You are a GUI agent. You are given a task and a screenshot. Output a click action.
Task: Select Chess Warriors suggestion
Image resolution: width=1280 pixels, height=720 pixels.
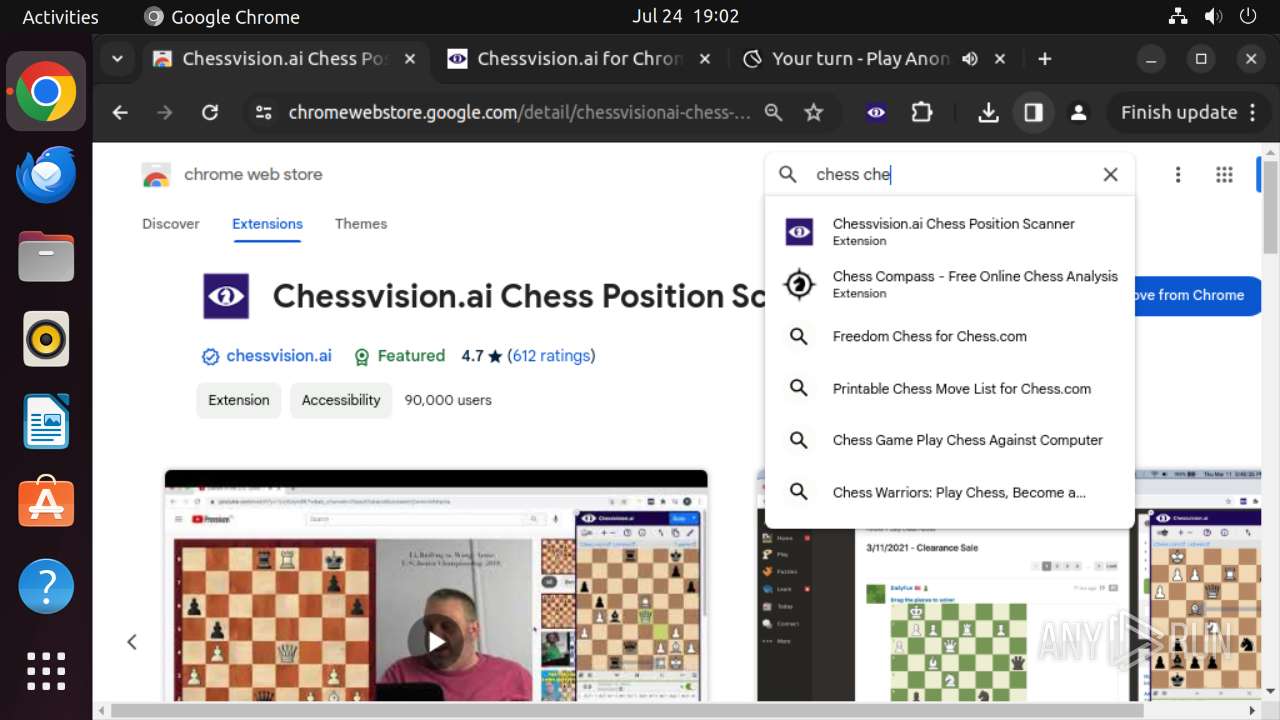point(950,492)
